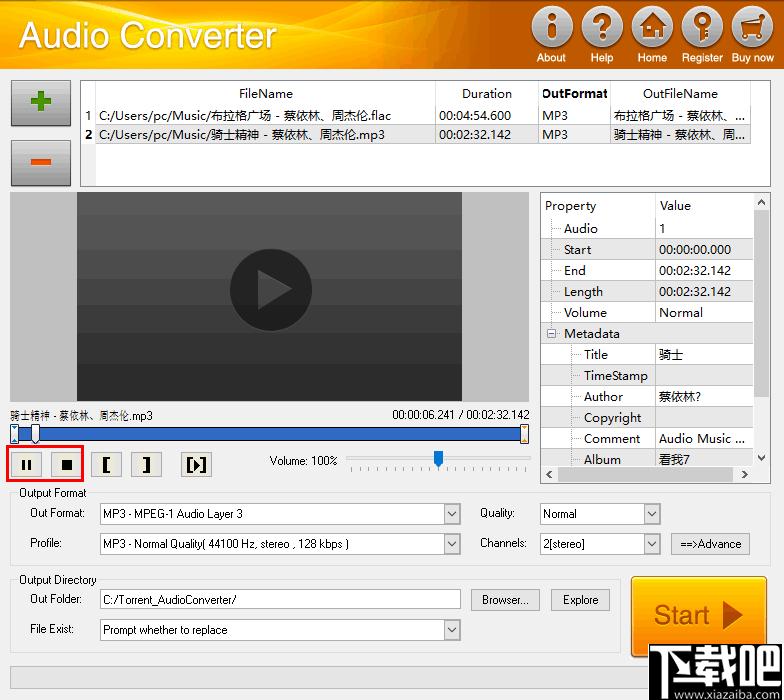Click property panel scroll right arrow

[745, 474]
